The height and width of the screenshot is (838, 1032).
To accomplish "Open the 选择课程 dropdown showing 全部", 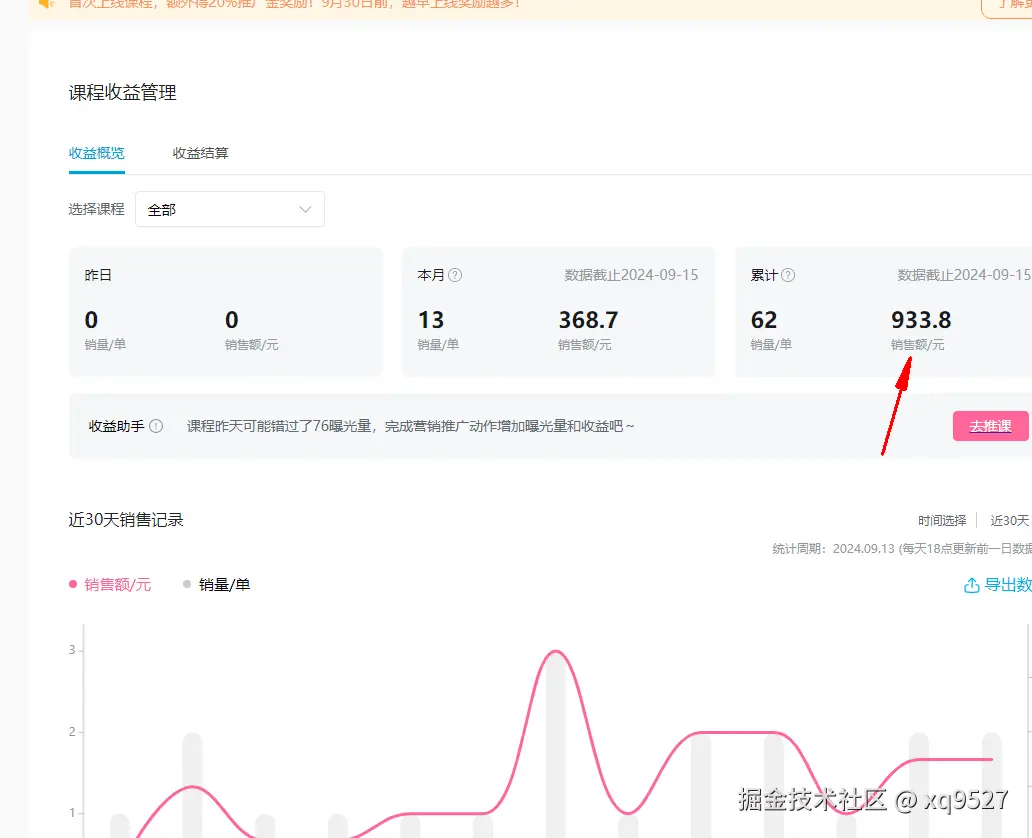I will (x=230, y=209).
